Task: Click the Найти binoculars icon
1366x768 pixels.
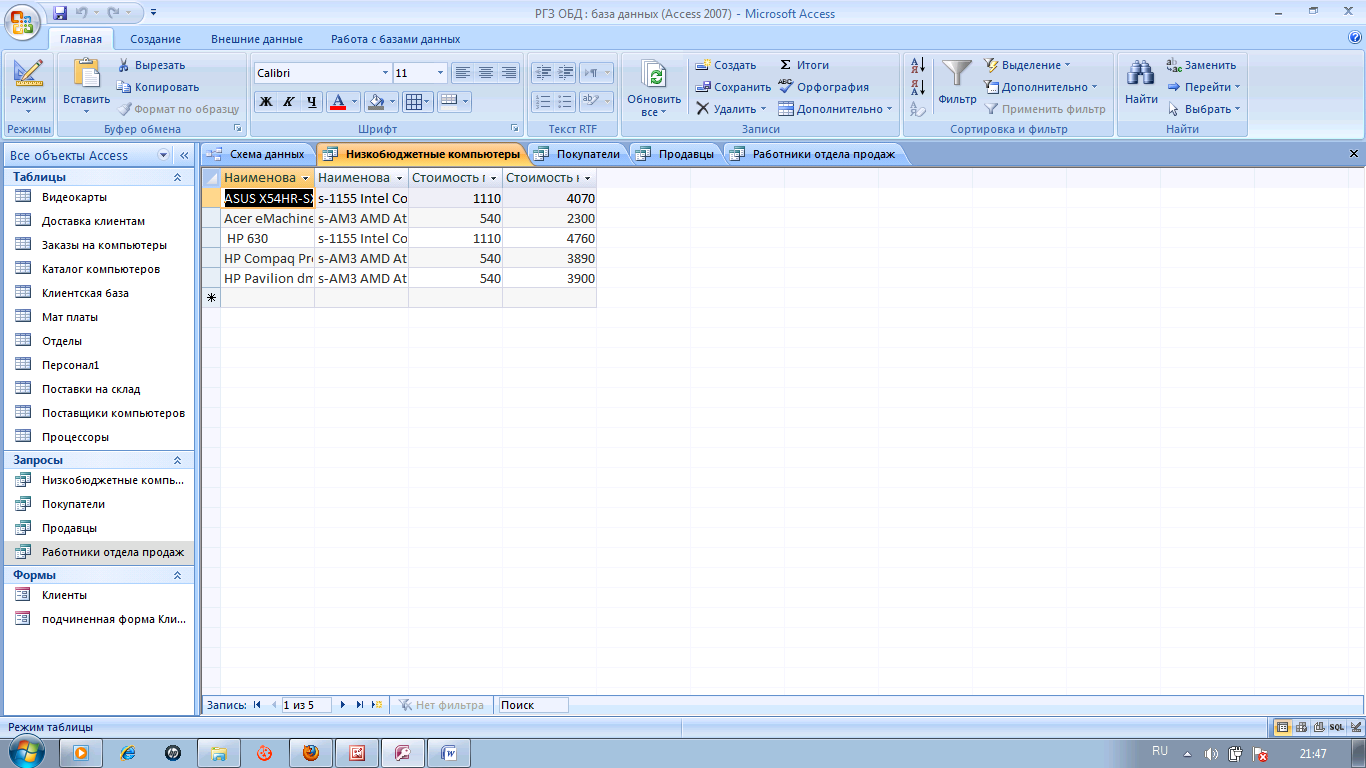Action: click(x=1141, y=74)
